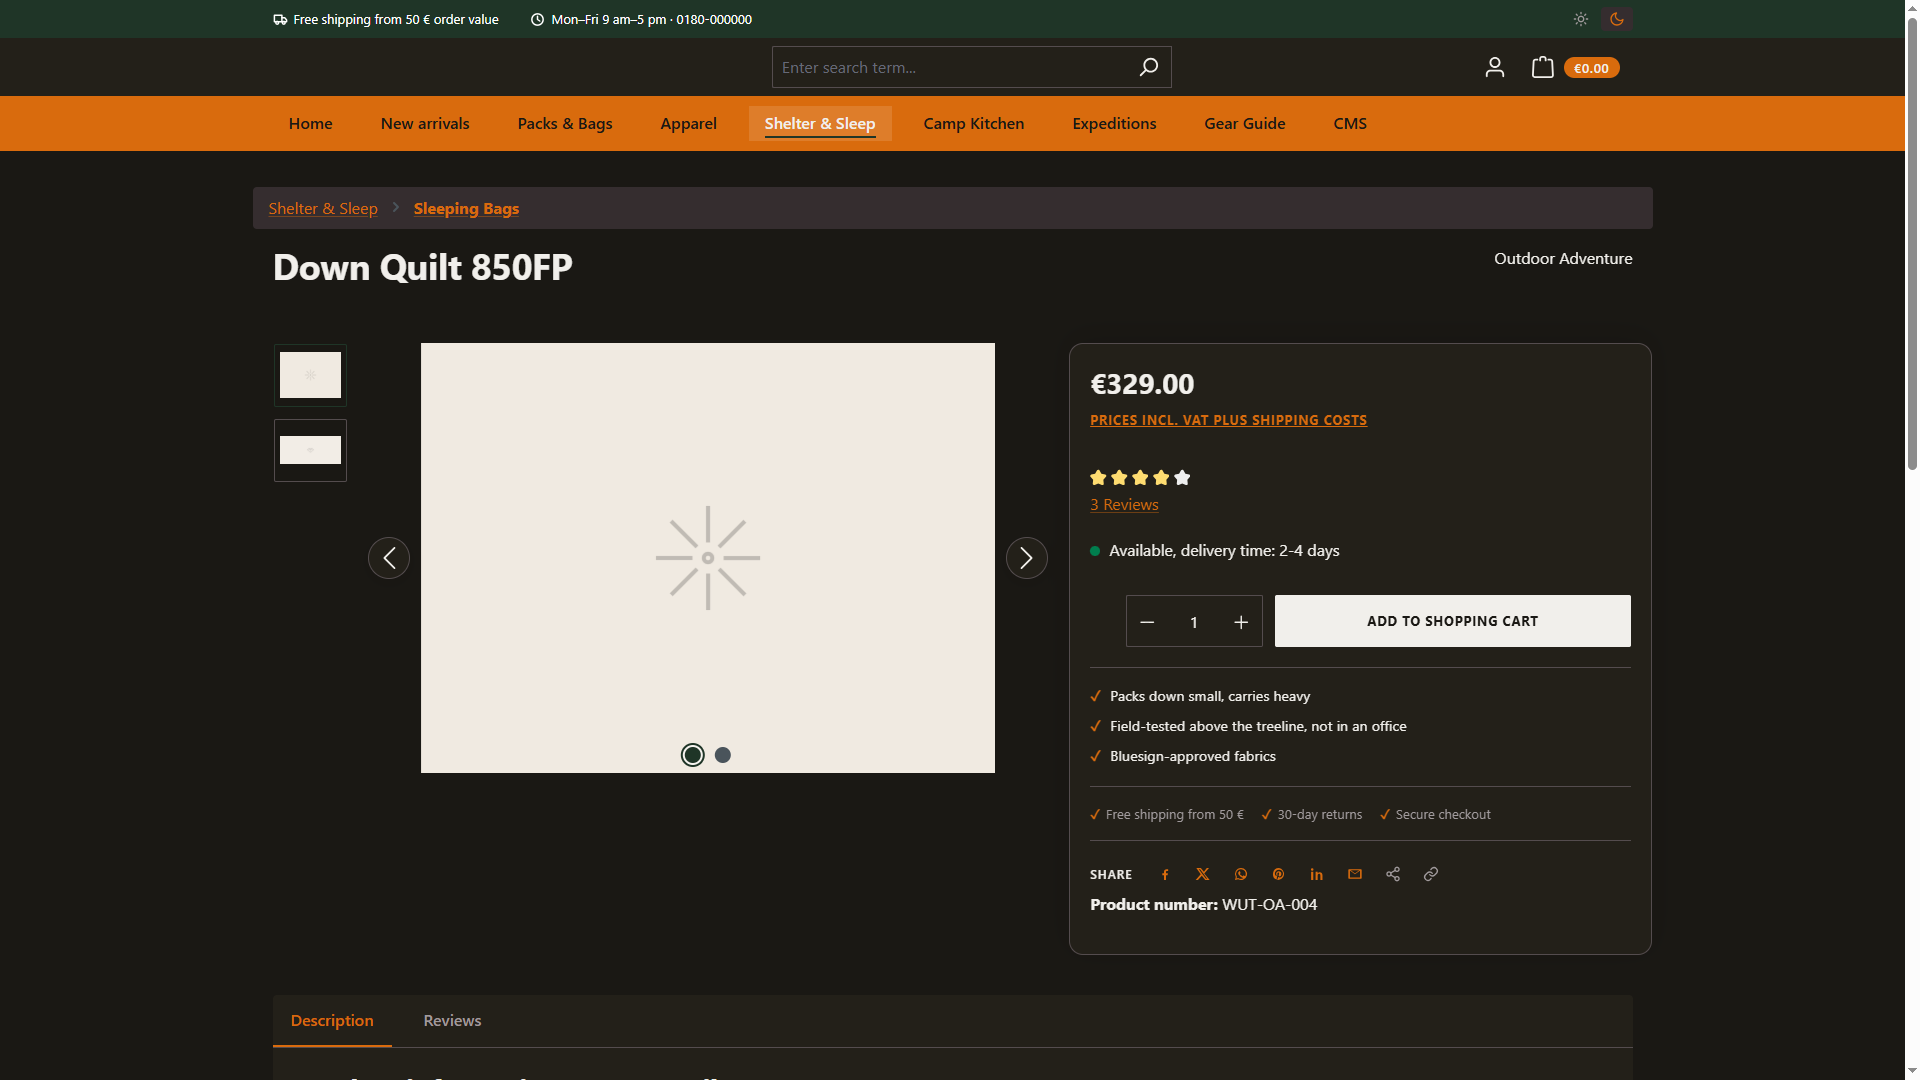The width and height of the screenshot is (1920, 1080).
Task: Click the quantity number field
Action: click(1194, 622)
